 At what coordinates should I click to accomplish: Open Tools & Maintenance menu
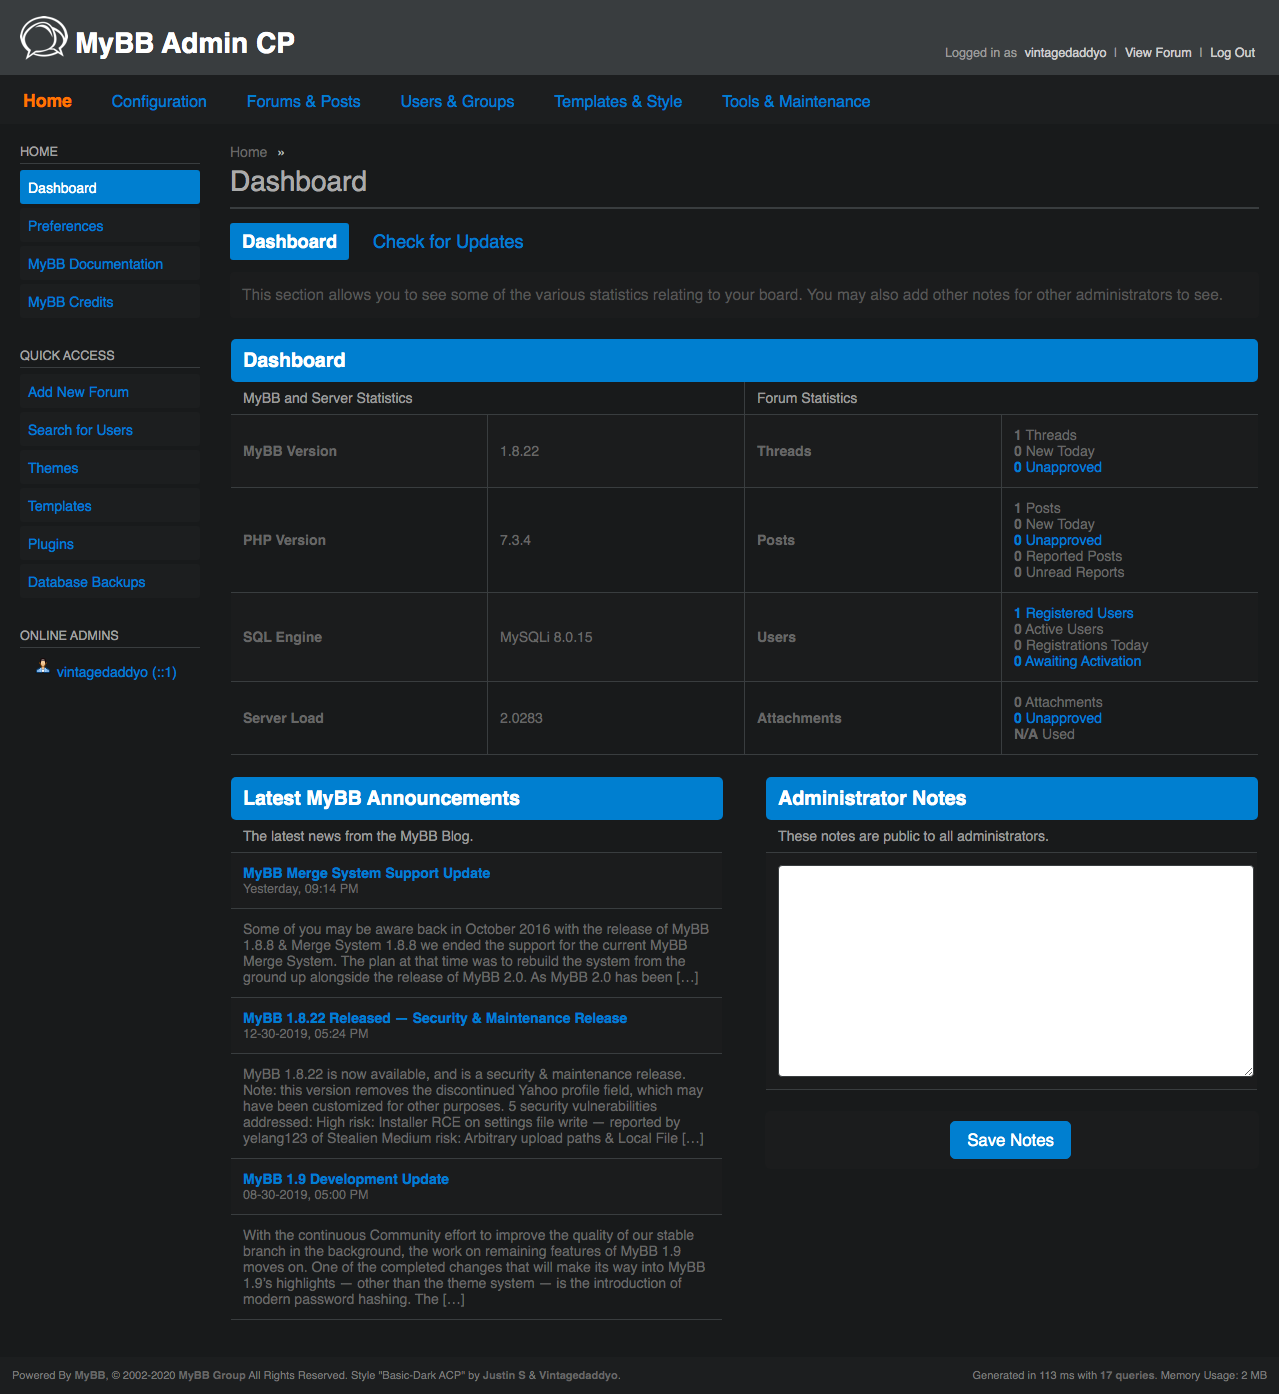point(795,102)
